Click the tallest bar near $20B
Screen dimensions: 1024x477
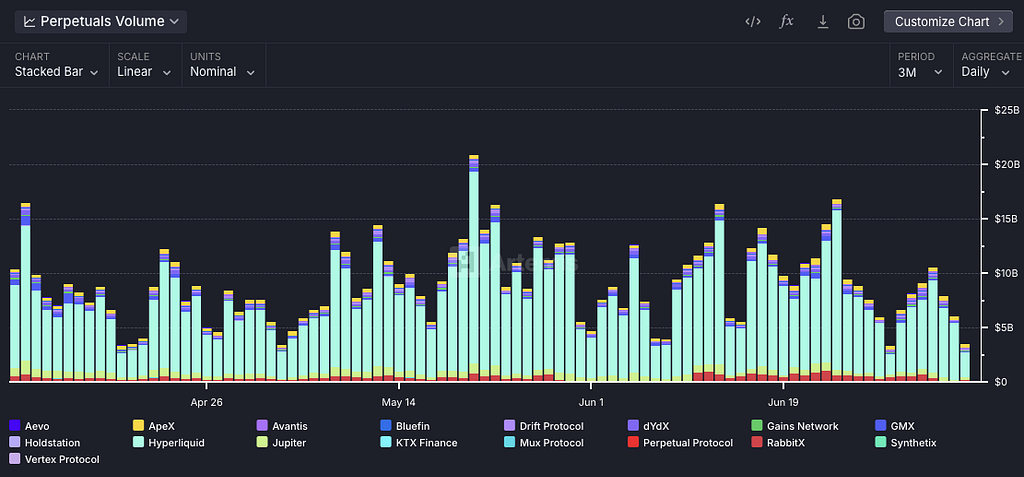click(474, 268)
